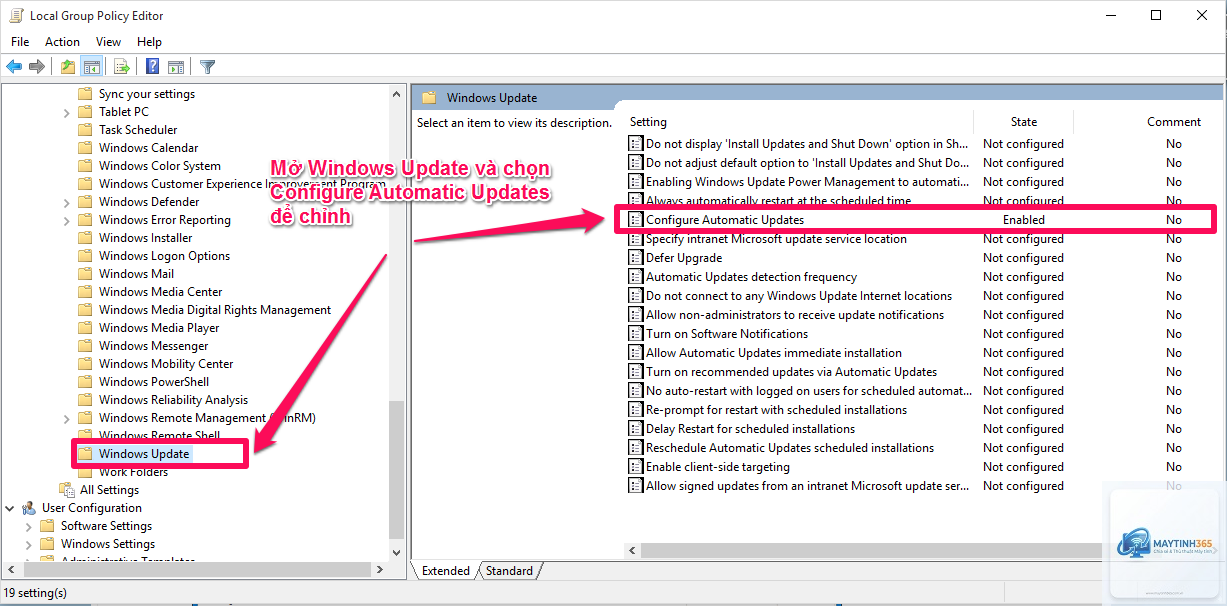Viewport: 1227px width, 606px height.
Task: Sort by the State column header
Action: [x=1023, y=122]
